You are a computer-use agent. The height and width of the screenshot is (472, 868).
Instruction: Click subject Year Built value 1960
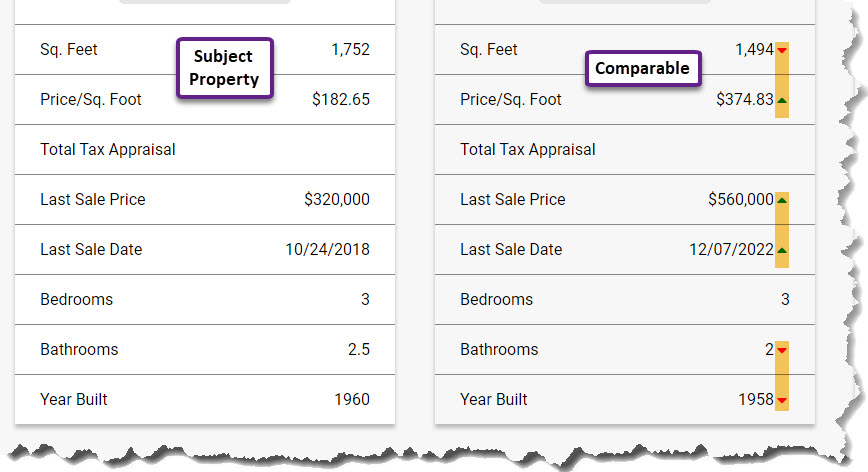coord(352,400)
